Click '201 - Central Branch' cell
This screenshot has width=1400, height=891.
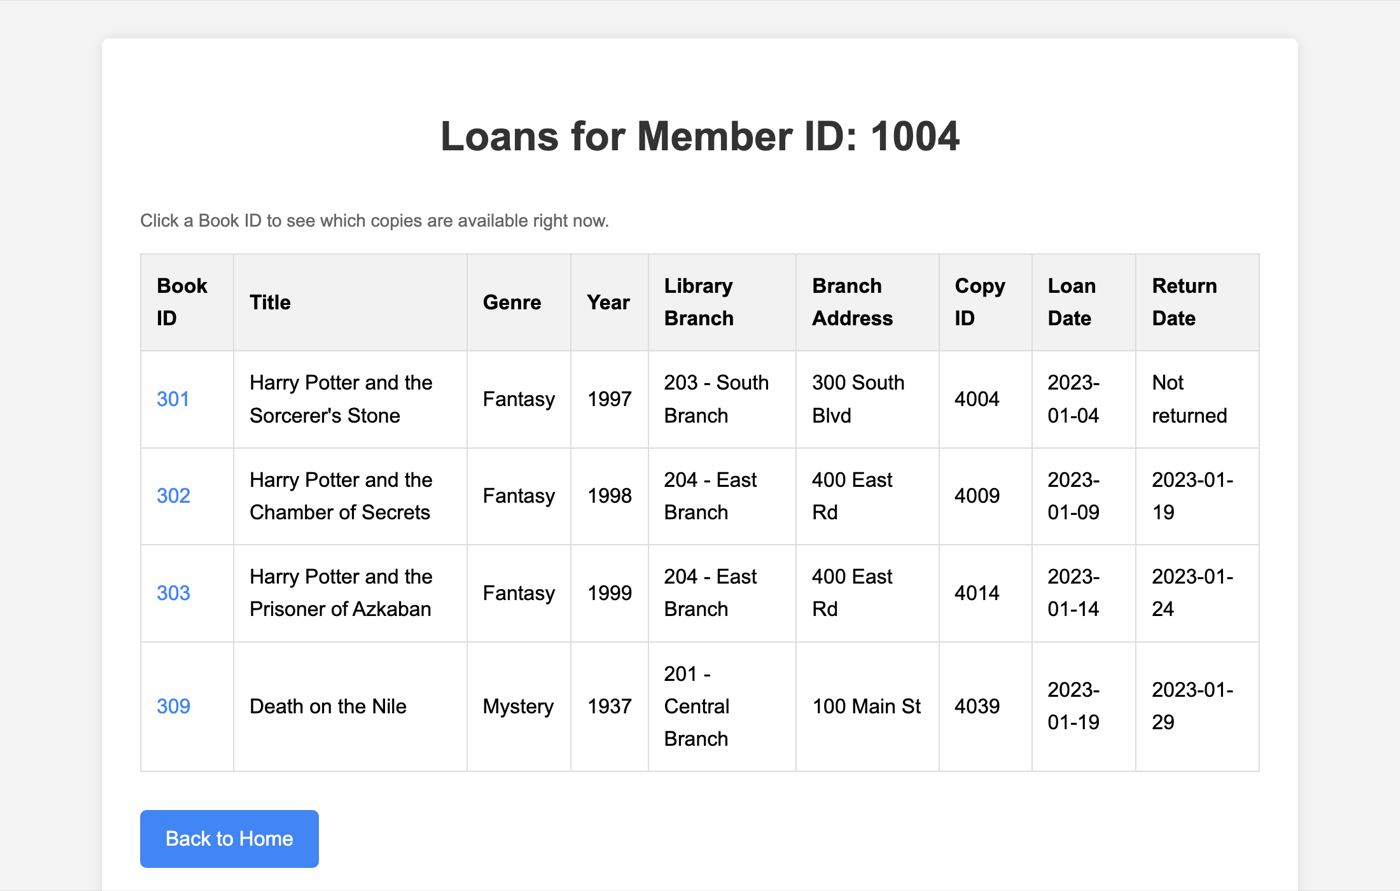coord(722,706)
